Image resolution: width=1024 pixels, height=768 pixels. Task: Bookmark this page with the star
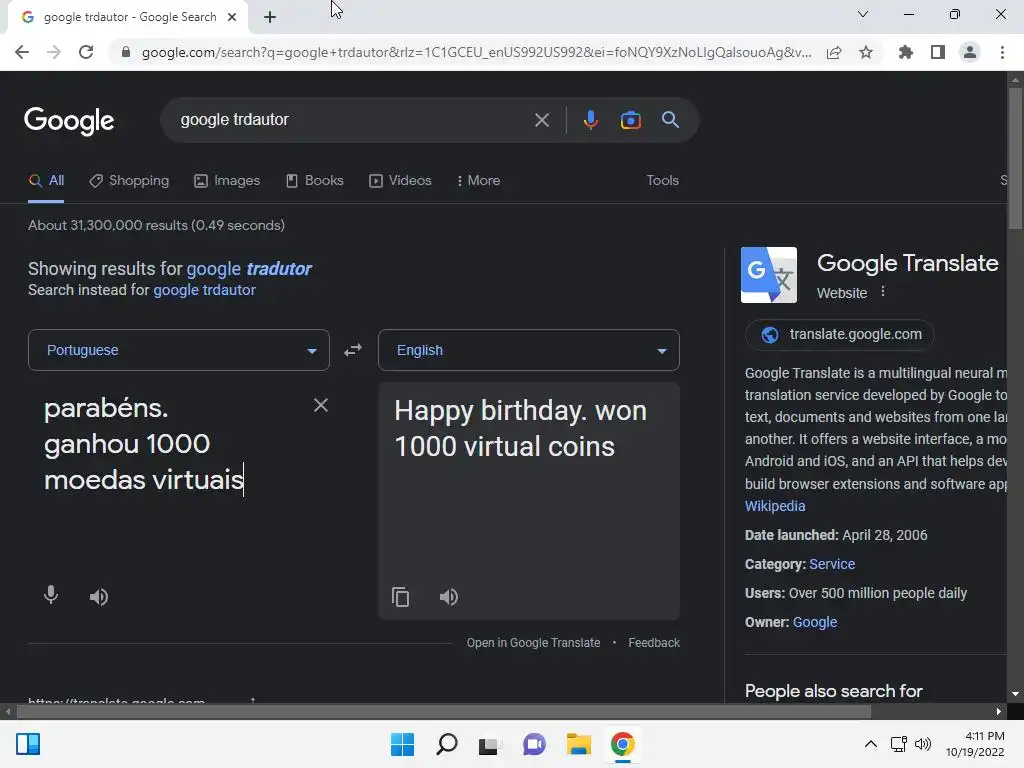tap(866, 52)
